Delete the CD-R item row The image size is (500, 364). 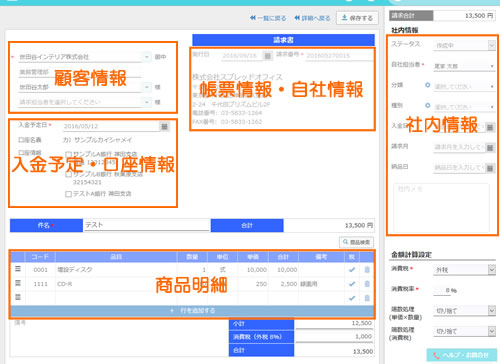coord(367,284)
